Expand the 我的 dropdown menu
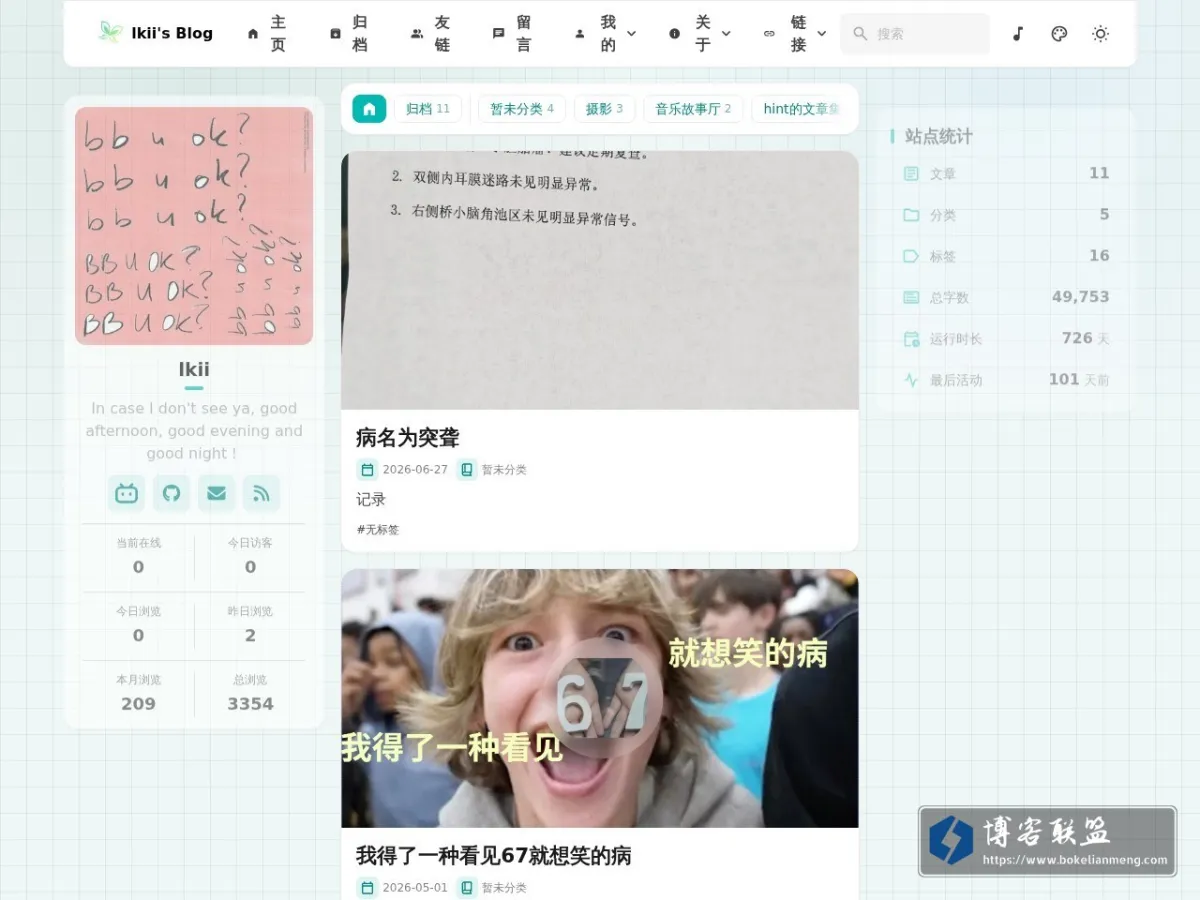Image resolution: width=1200 pixels, height=900 pixels. pyautogui.click(x=604, y=33)
